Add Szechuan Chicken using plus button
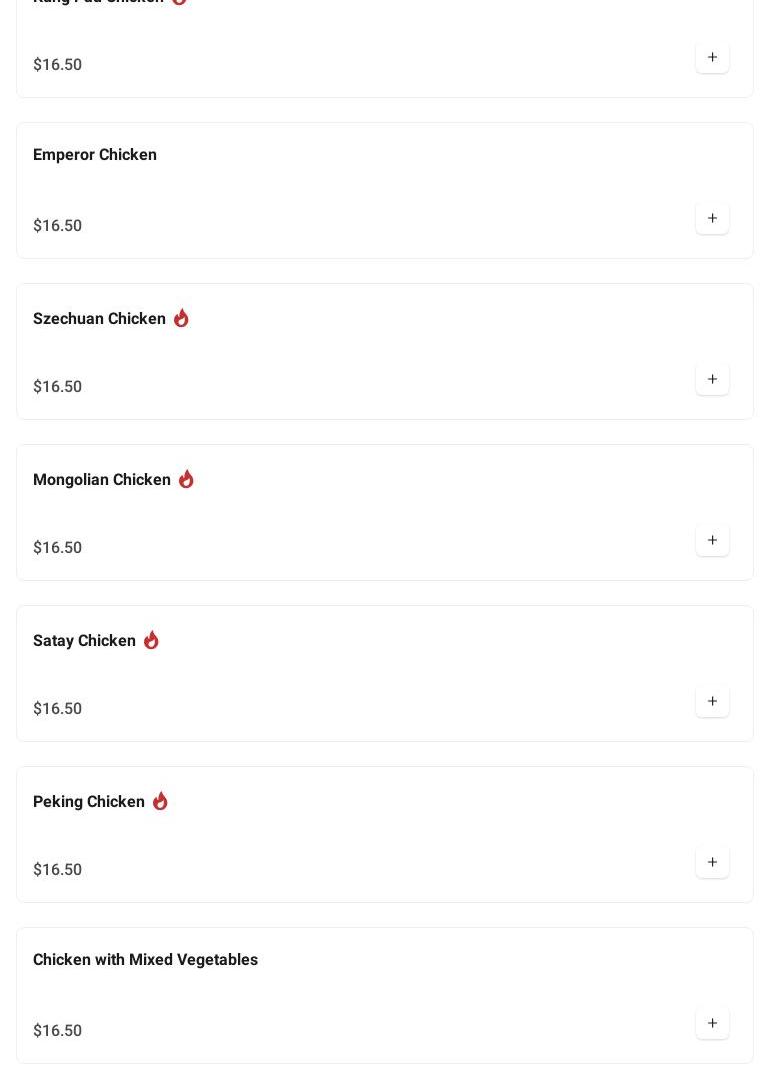The height and width of the screenshot is (1087, 770). (712, 380)
